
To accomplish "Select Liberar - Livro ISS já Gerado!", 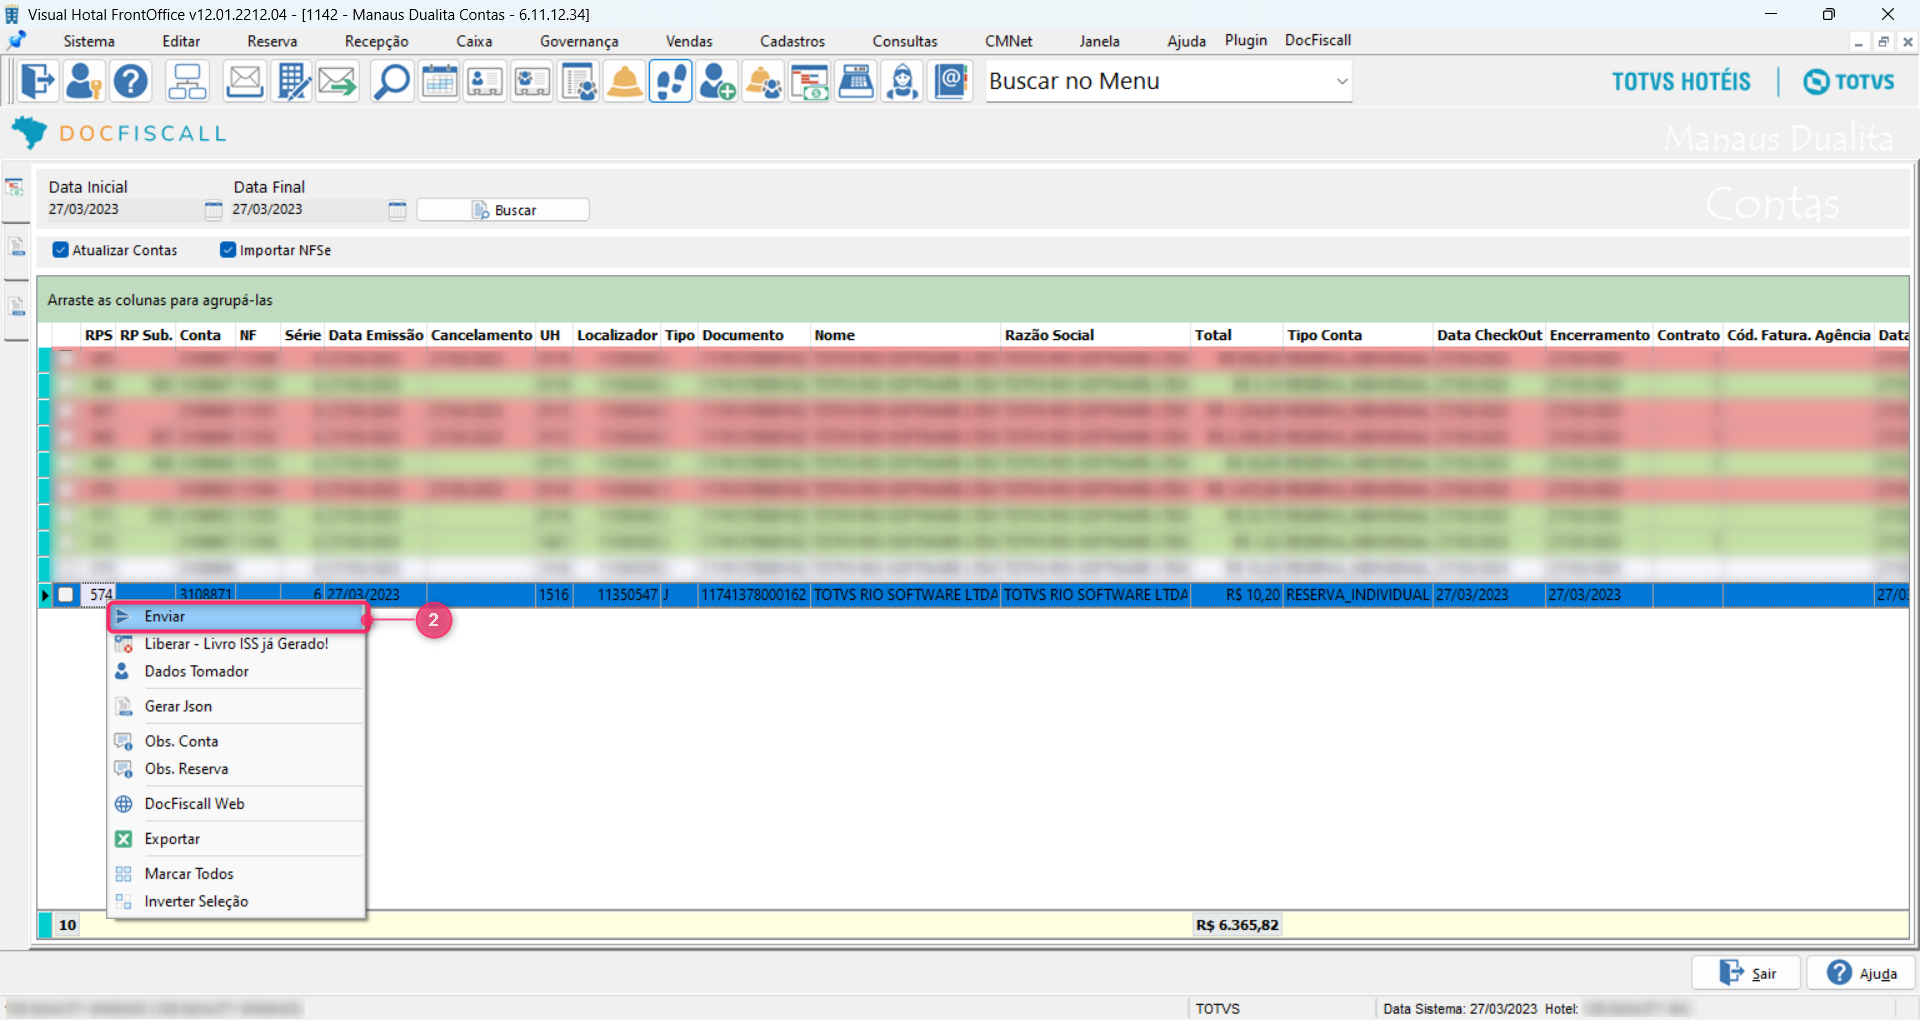I will pos(237,644).
